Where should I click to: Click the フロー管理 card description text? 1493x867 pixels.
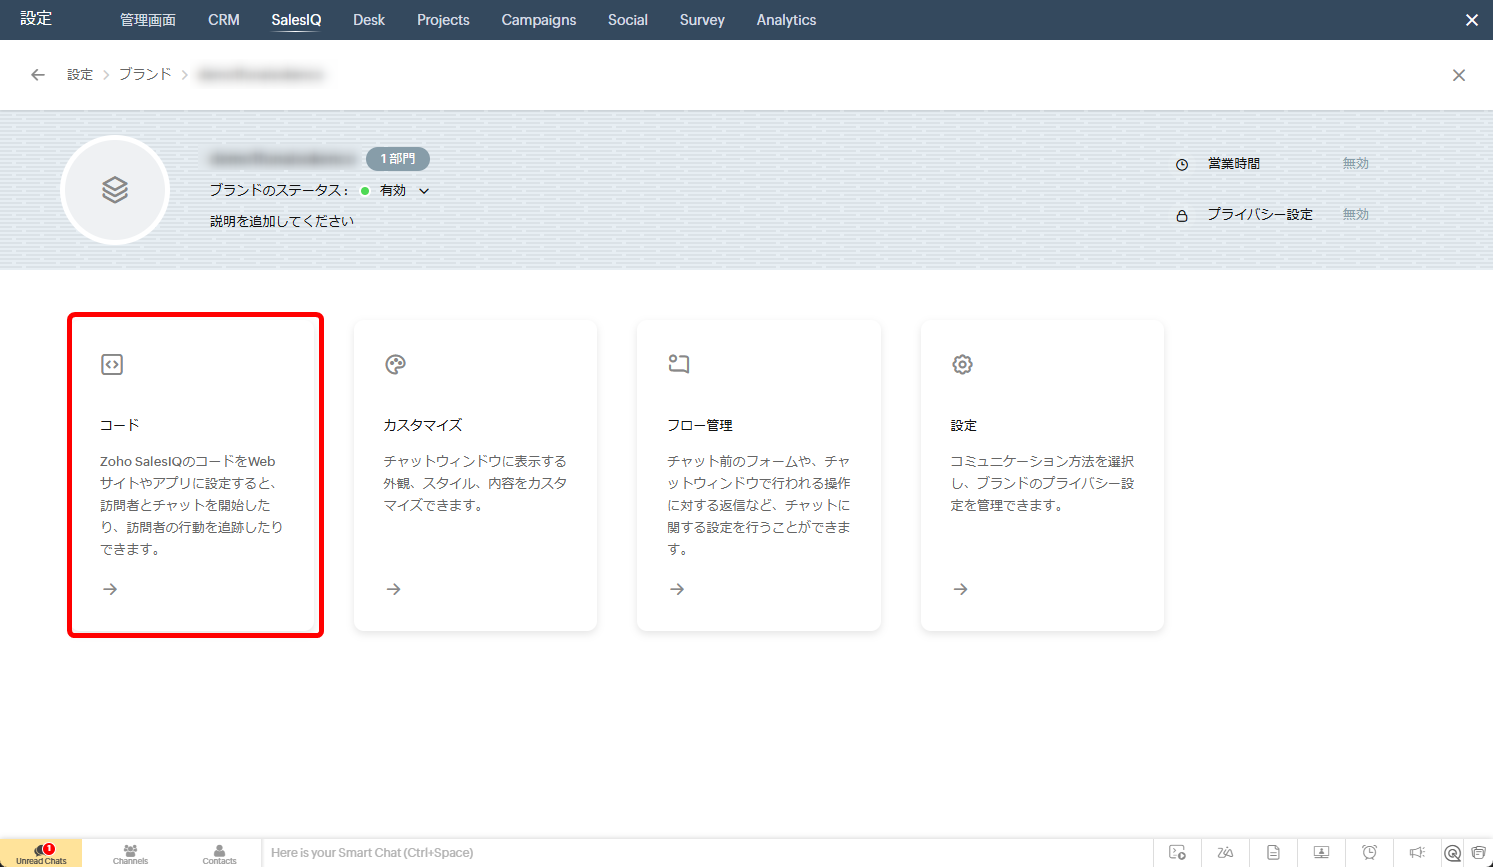(x=759, y=505)
